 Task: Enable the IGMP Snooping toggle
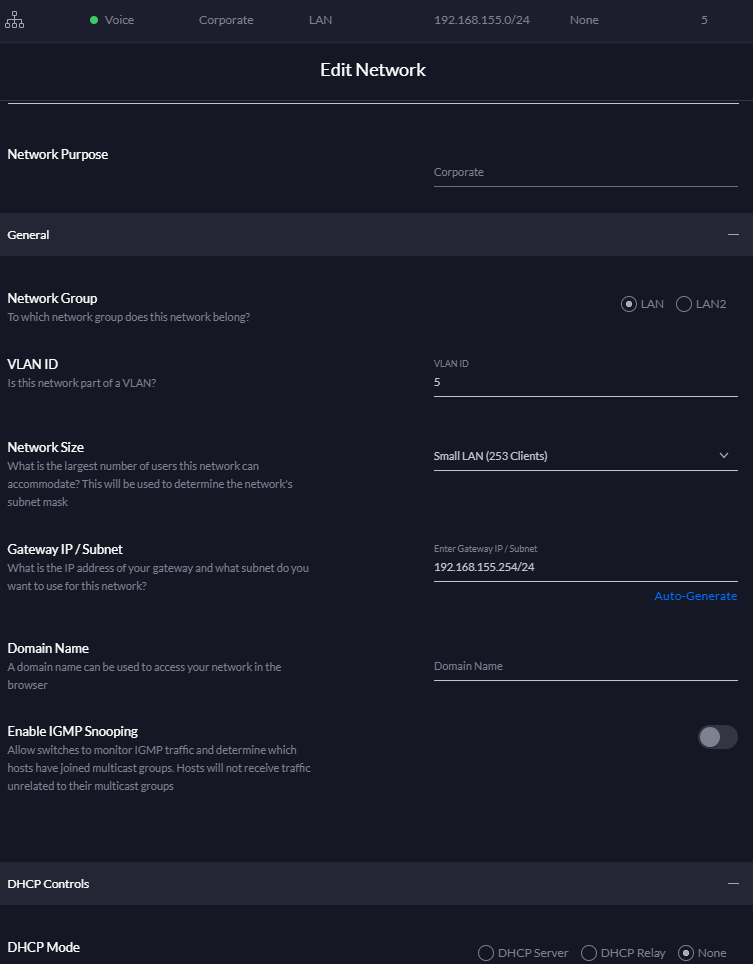pos(717,737)
